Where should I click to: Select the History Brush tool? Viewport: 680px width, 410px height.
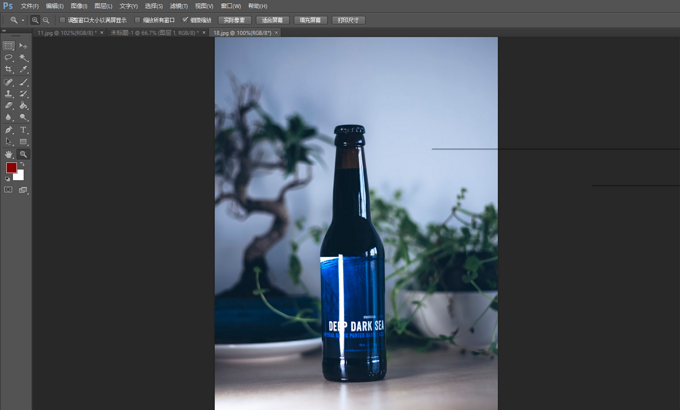(x=23, y=94)
